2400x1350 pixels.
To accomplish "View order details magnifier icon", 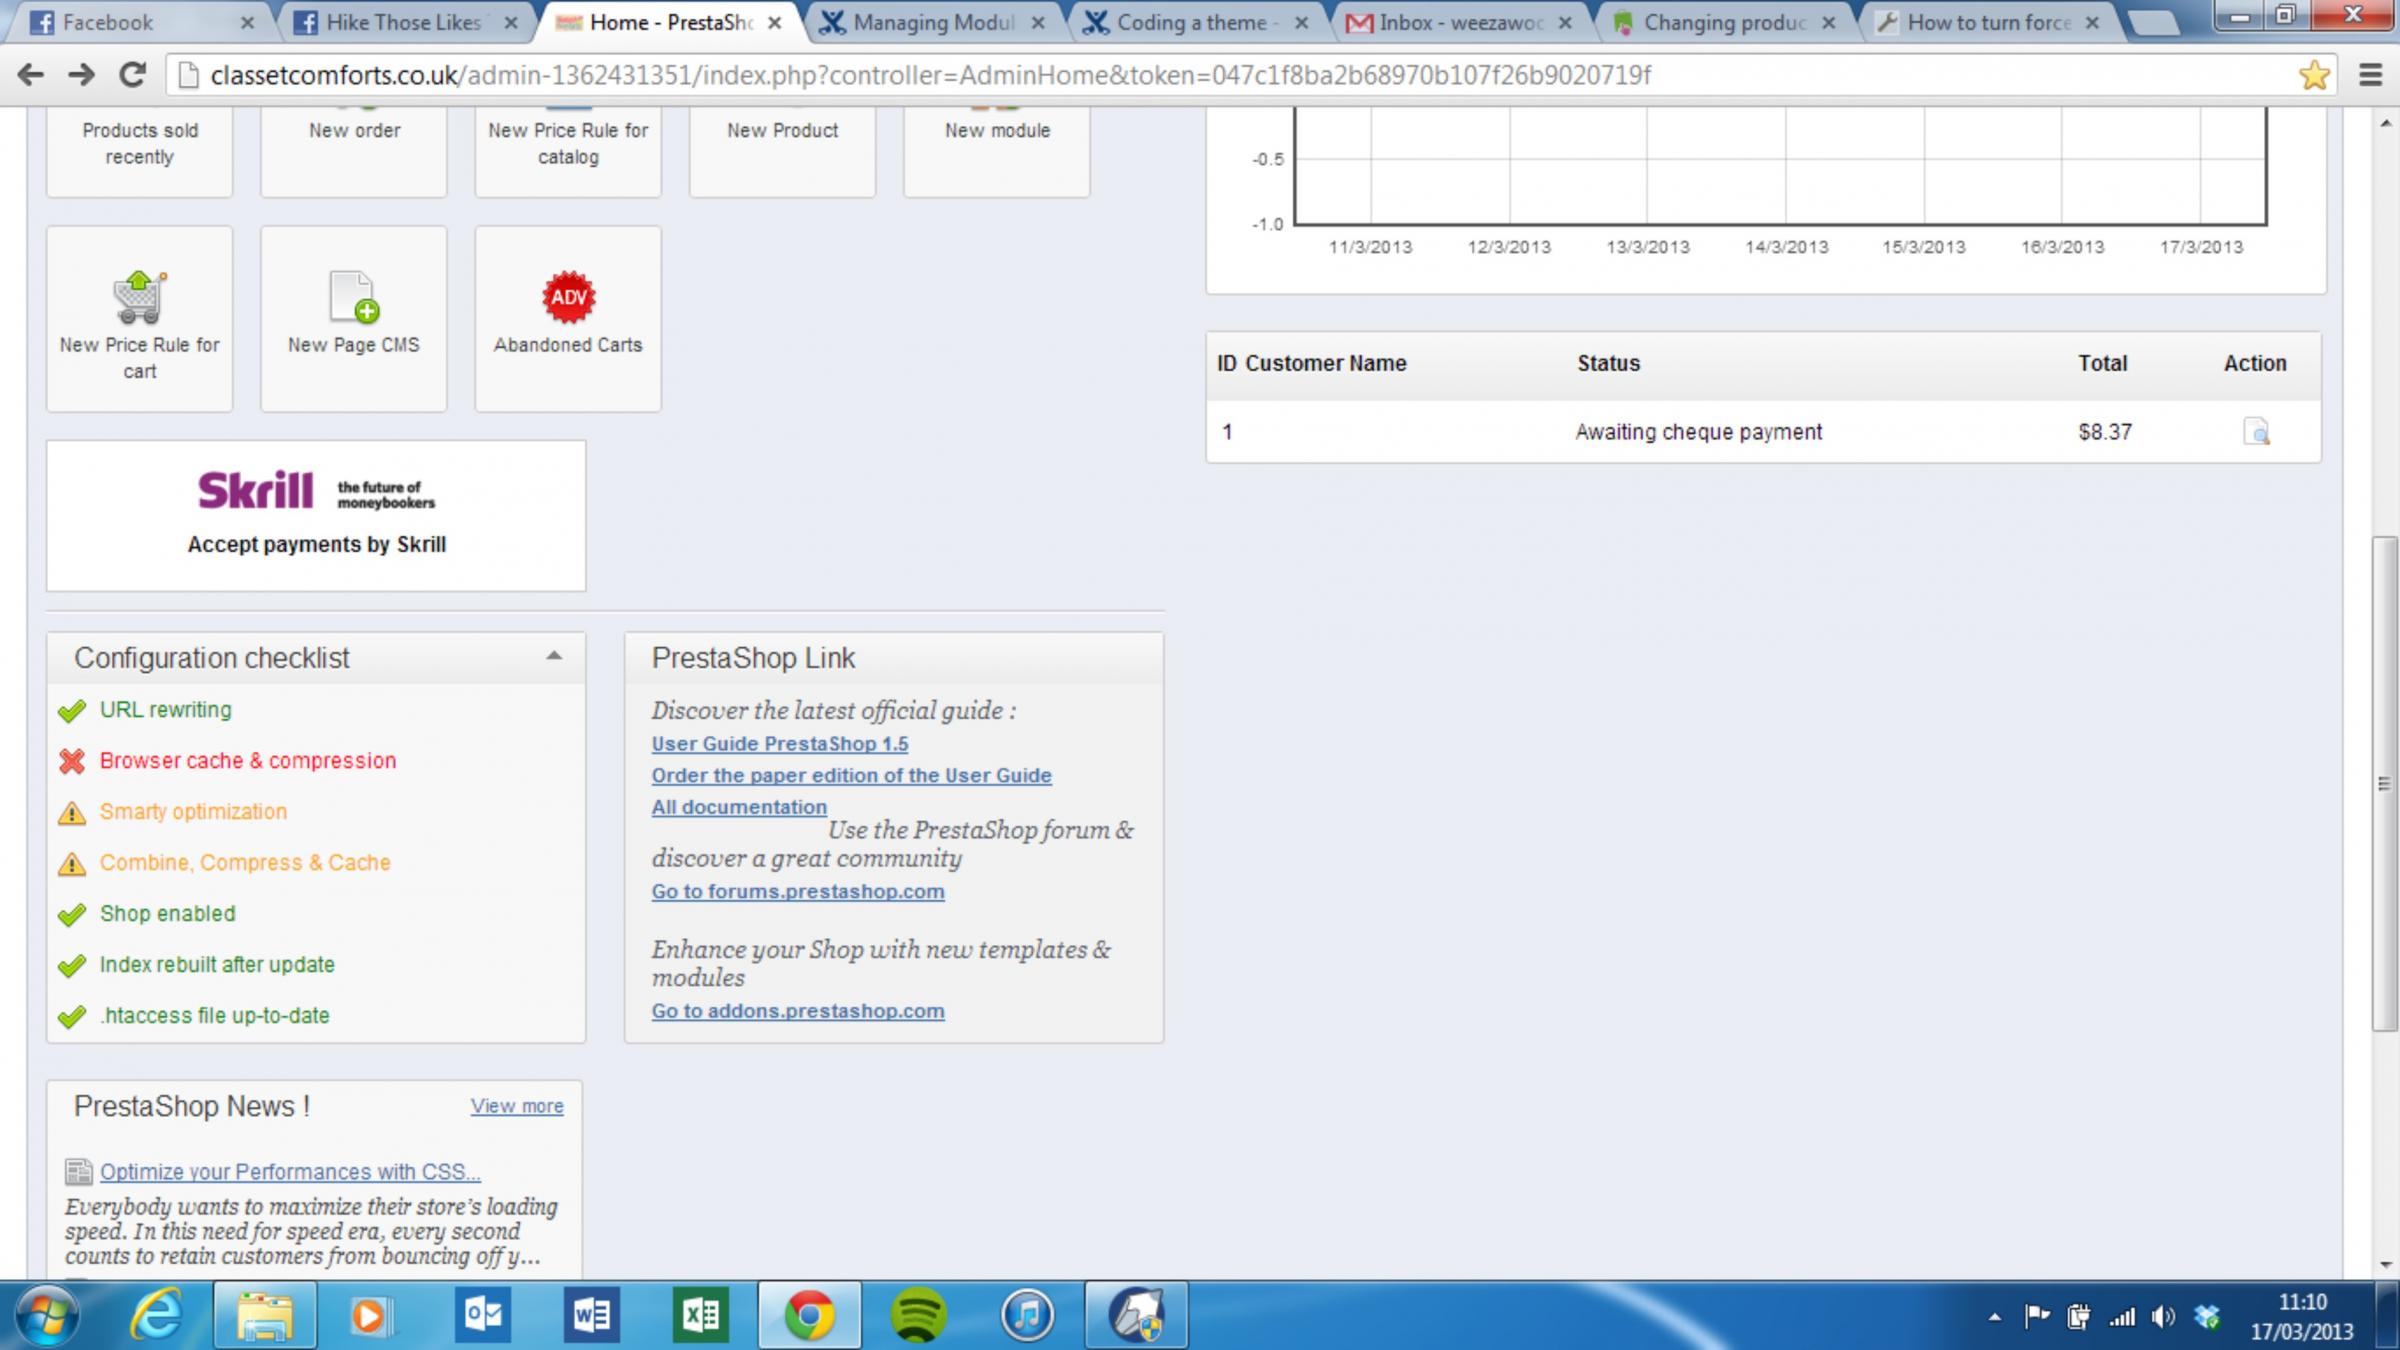I will click(2256, 432).
